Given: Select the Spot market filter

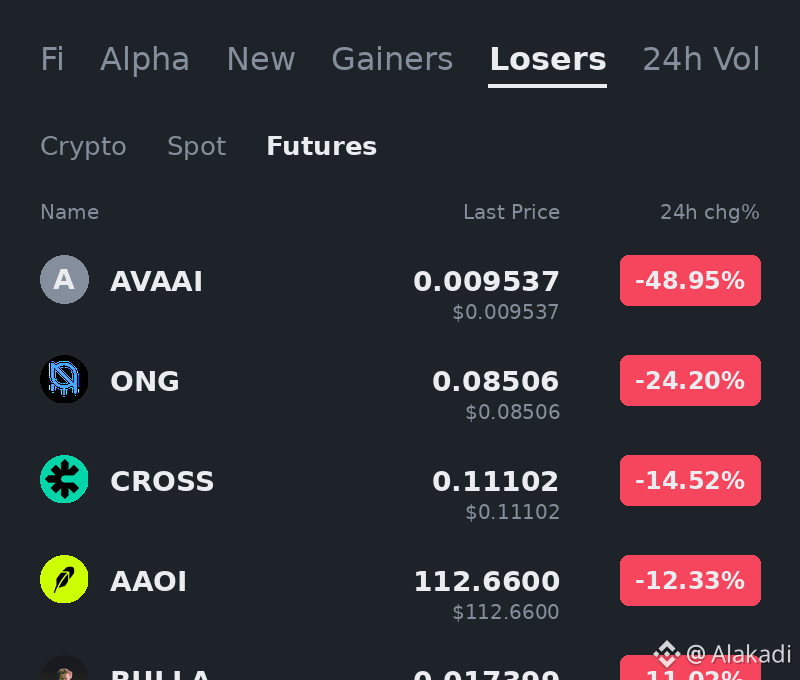Looking at the screenshot, I should point(196,146).
